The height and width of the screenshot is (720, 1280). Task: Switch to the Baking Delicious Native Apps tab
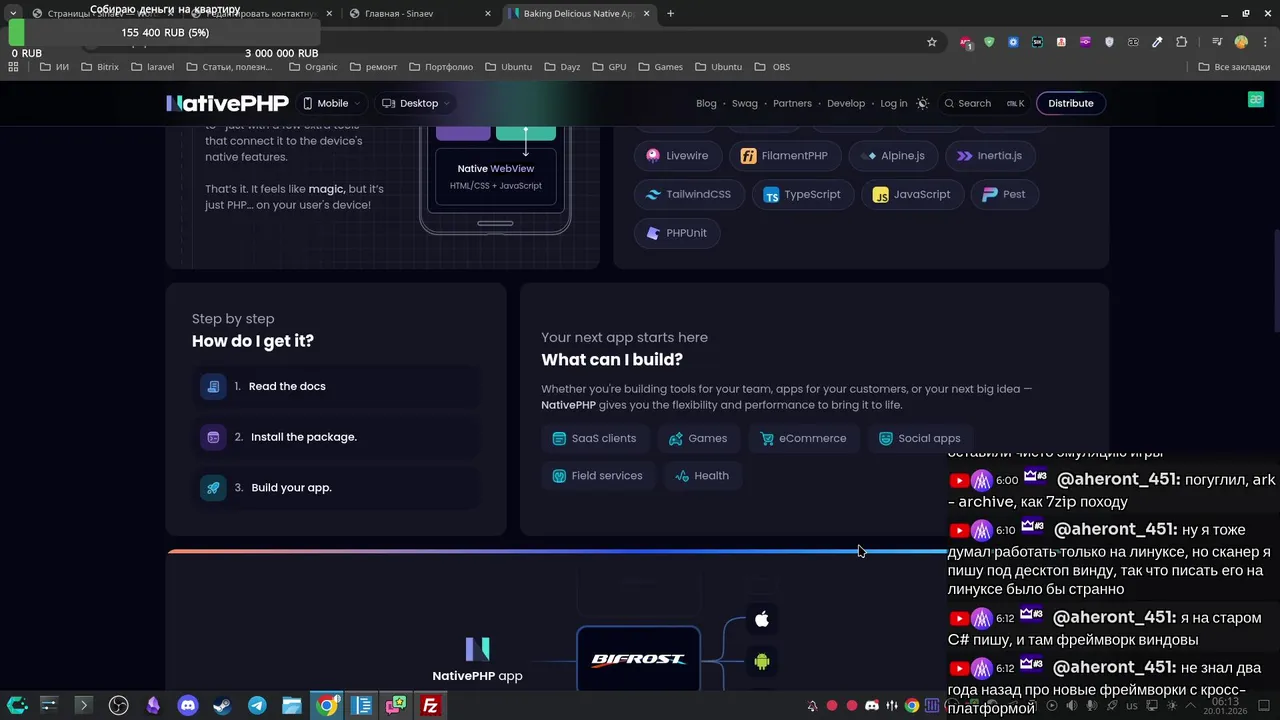(579, 14)
